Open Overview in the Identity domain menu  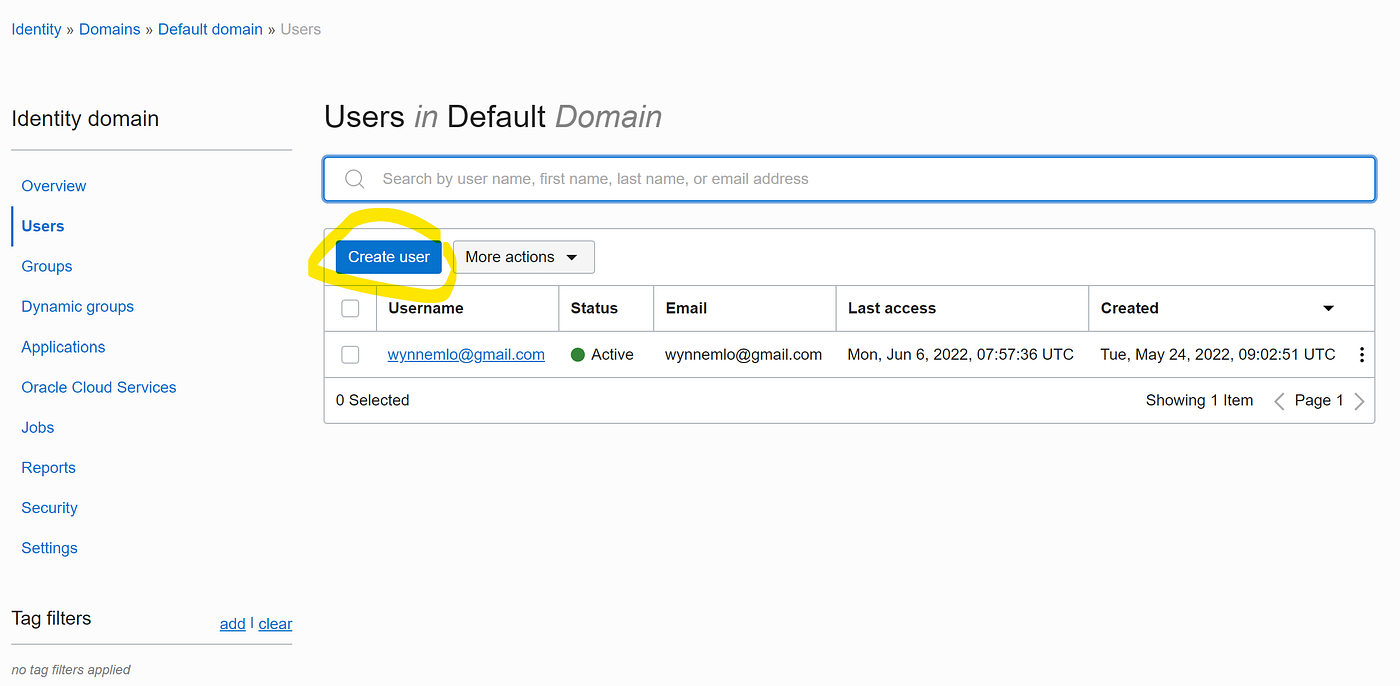pyautogui.click(x=54, y=186)
